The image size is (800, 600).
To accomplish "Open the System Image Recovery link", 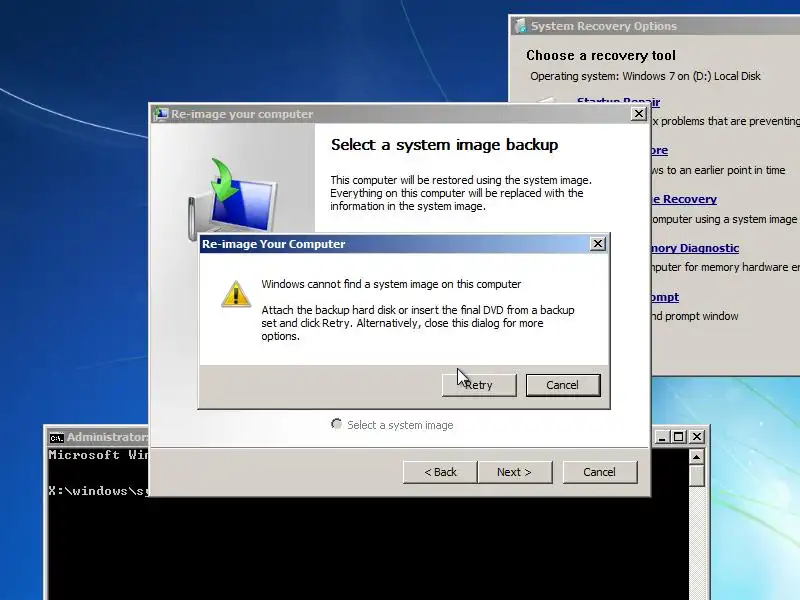I will 684,199.
